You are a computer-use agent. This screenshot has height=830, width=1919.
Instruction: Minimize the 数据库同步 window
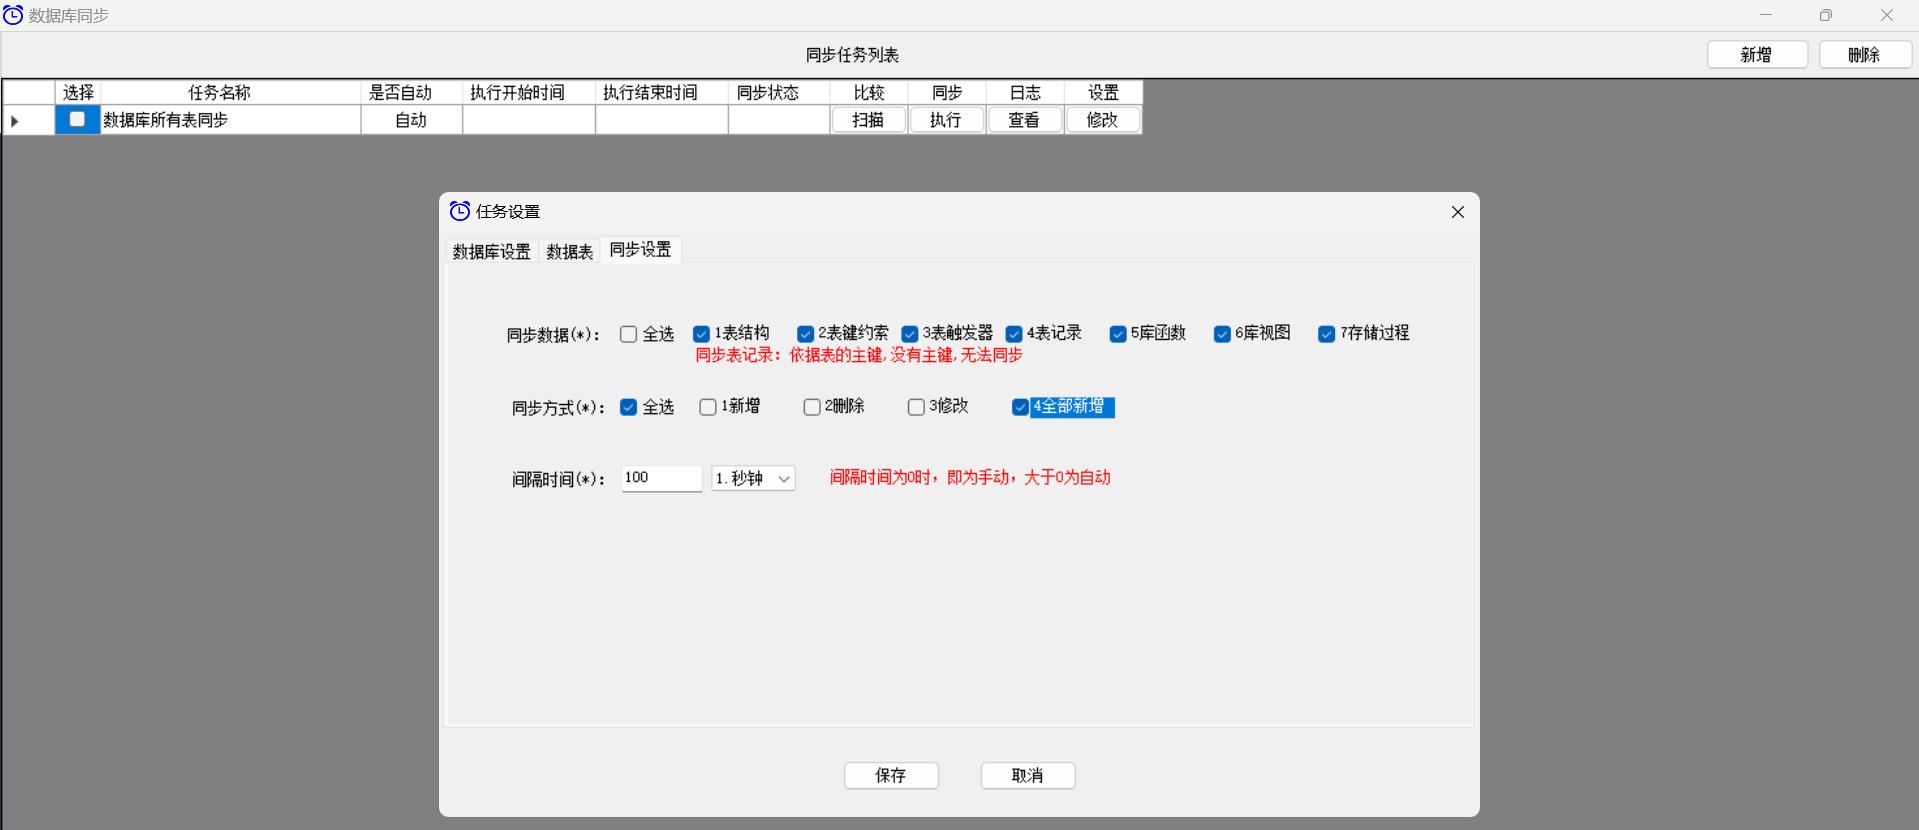point(1766,15)
